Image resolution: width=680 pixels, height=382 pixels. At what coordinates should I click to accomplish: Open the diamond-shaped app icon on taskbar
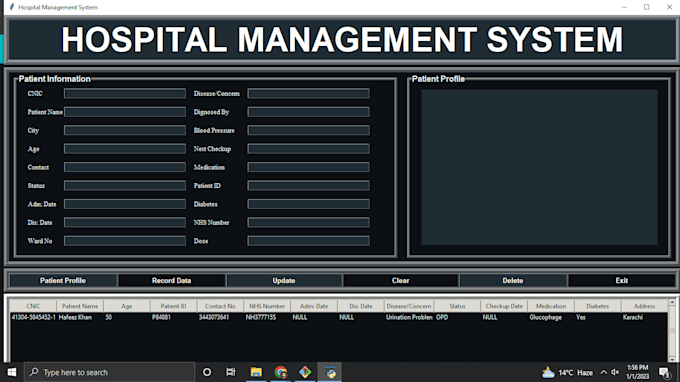pos(305,372)
